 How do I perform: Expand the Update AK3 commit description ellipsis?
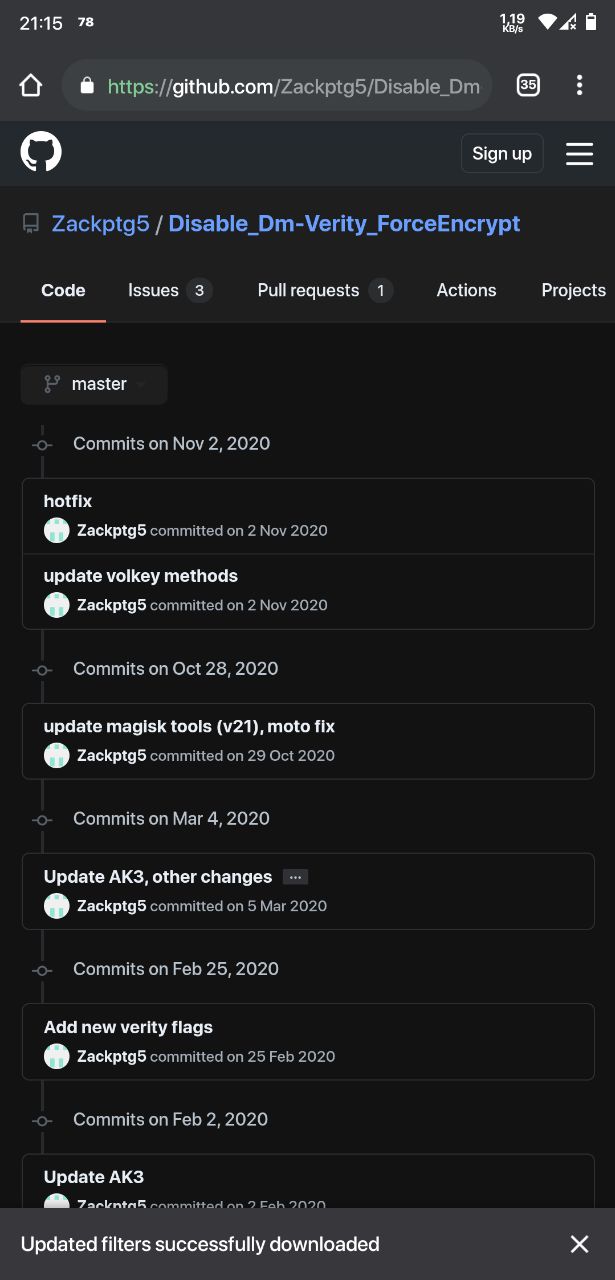coord(295,877)
